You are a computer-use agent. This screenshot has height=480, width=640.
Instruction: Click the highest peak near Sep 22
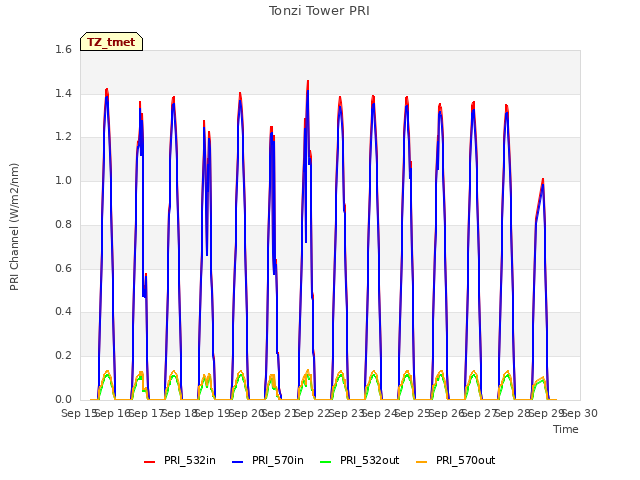[308, 81]
